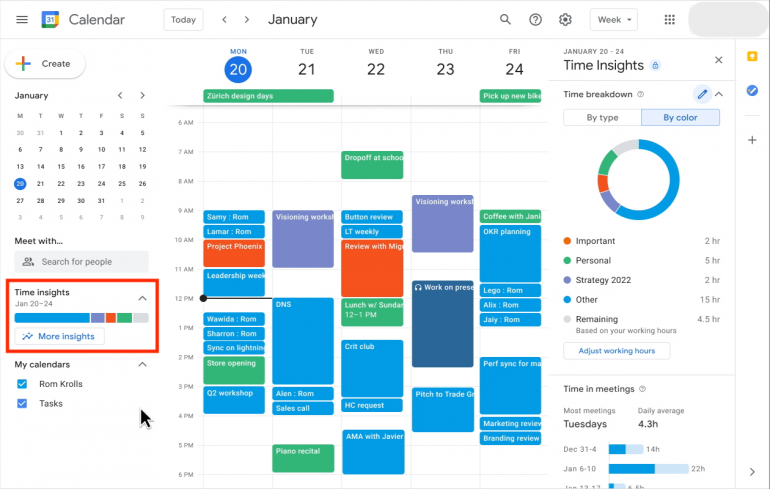Open Lunch w/ Sundar event
Viewport: 770px width, 489px height.
372,312
